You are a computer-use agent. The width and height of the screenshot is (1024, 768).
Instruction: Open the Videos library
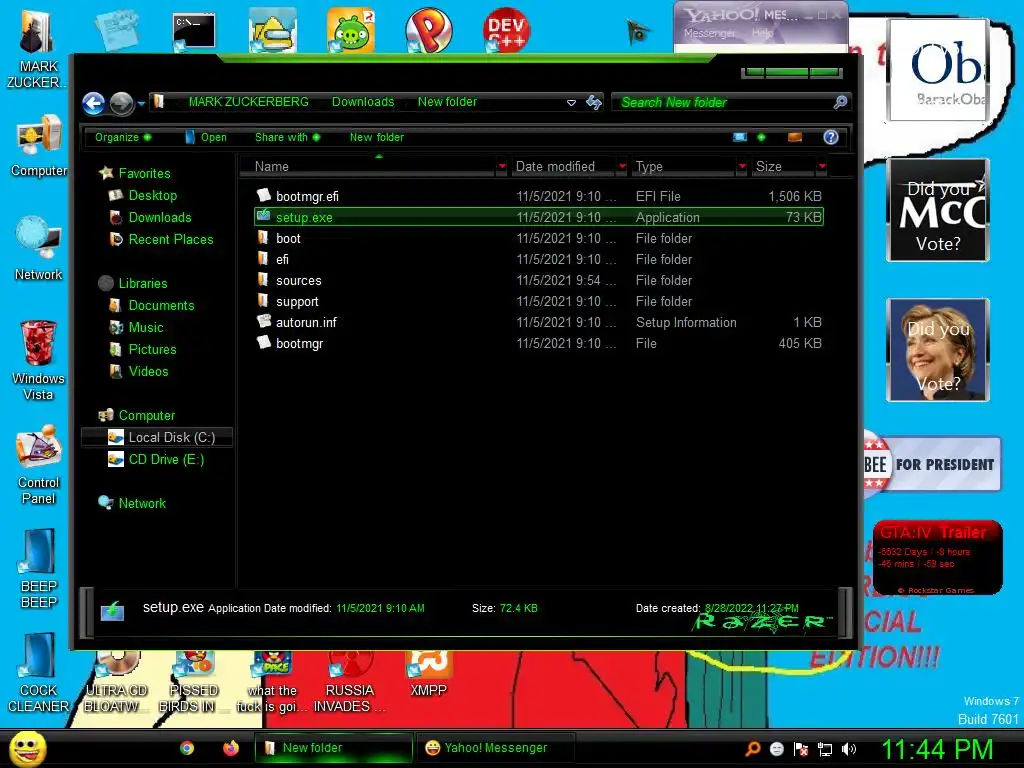[148, 372]
